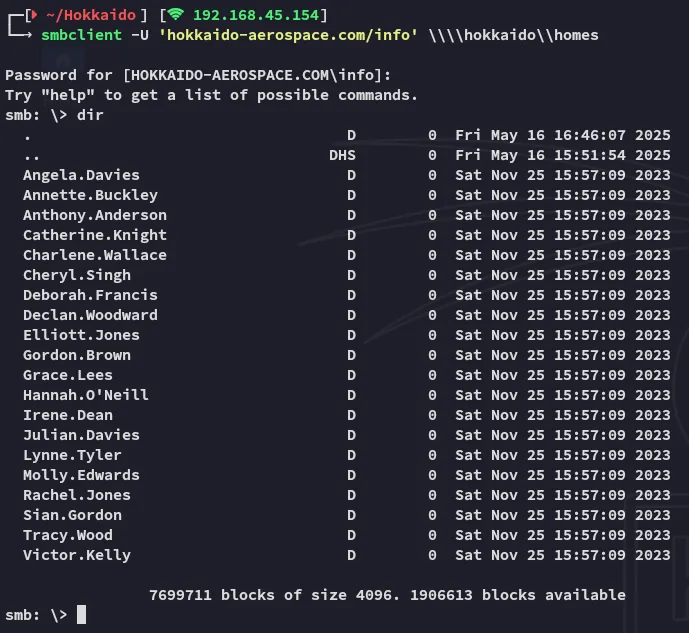Click the smbclient command text
689x633 pixels.
(x=81, y=35)
